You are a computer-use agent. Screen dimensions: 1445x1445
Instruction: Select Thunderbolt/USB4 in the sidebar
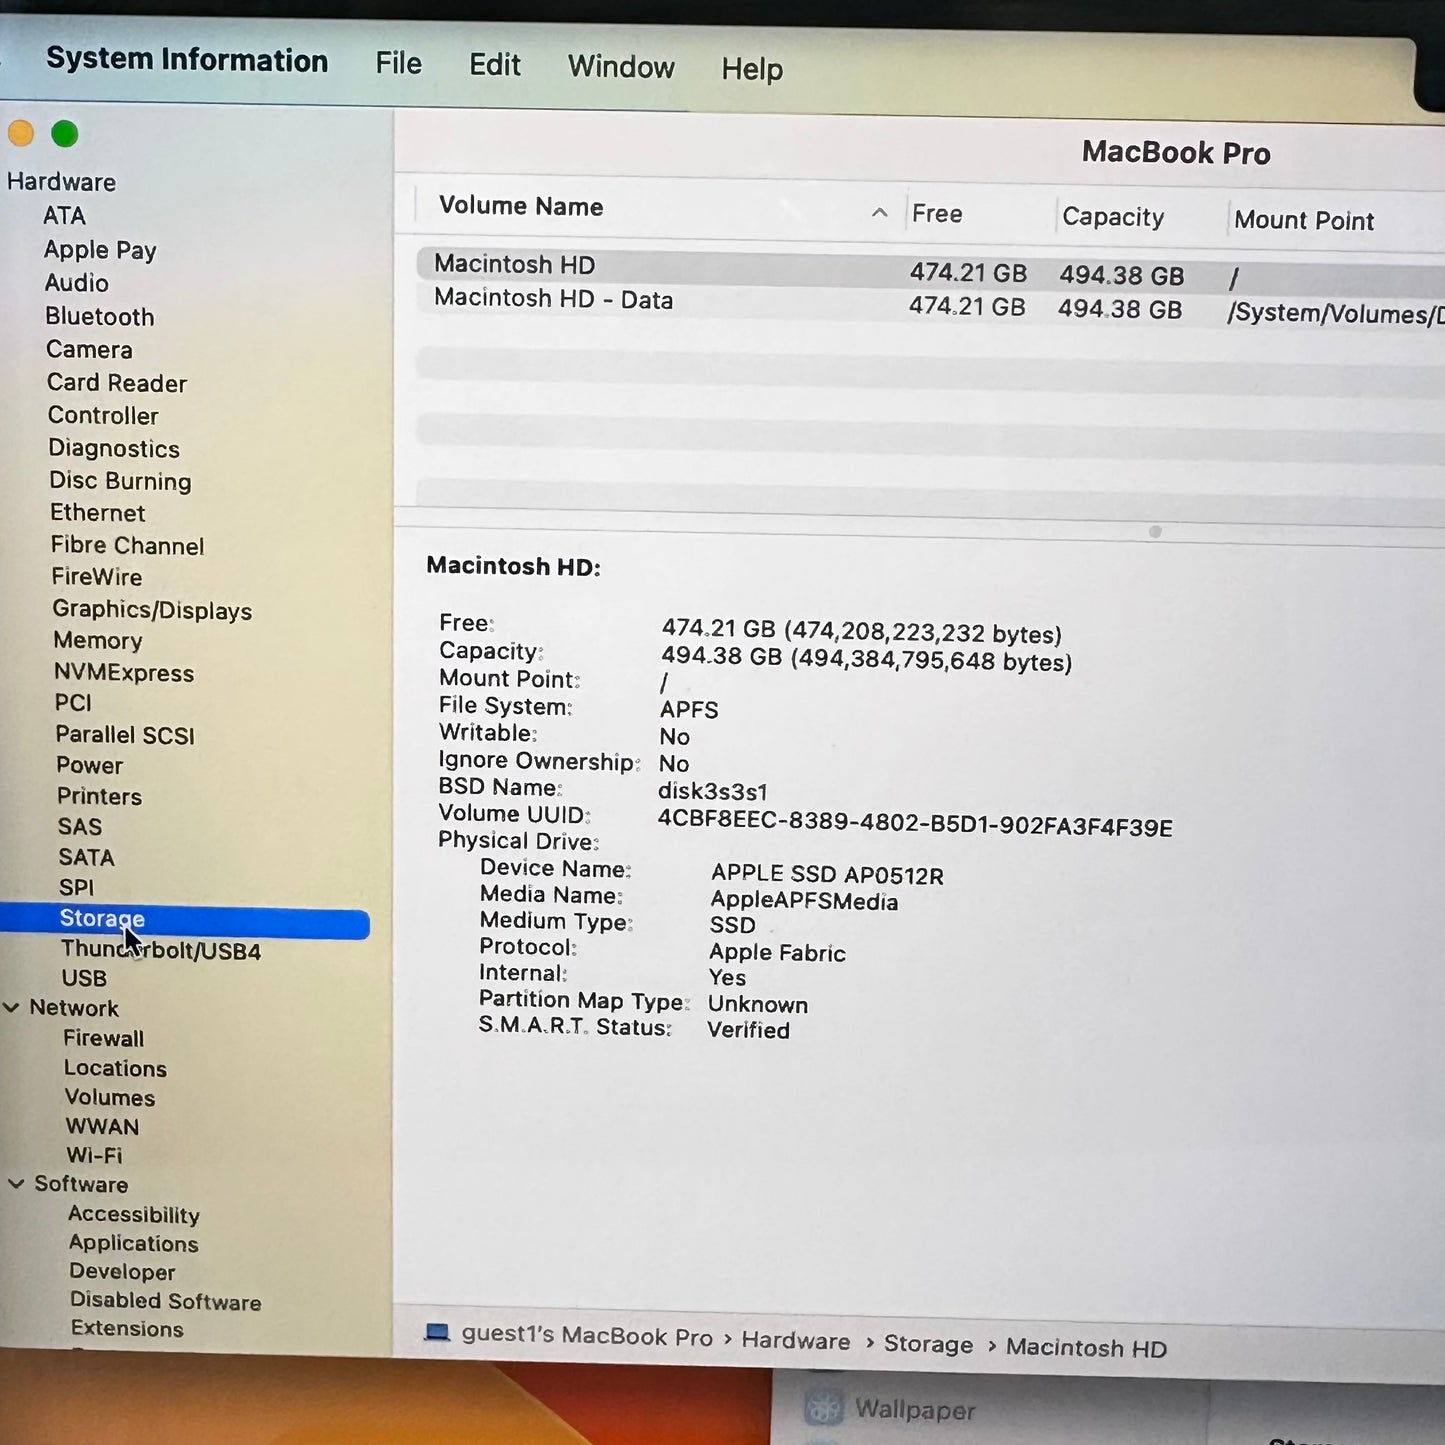[161, 950]
